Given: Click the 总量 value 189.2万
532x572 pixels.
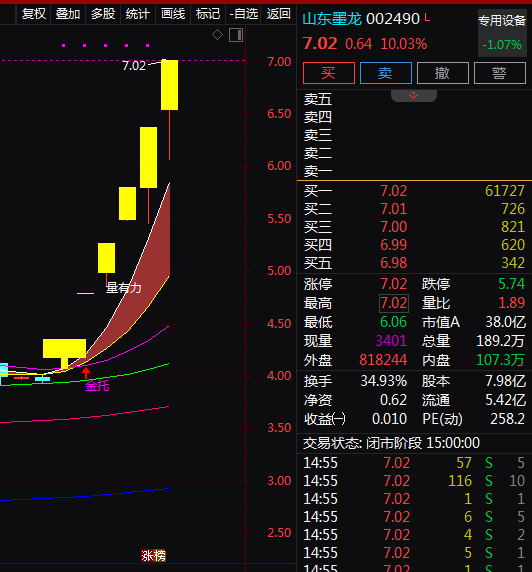Looking at the screenshot, I should click(x=500, y=341).
